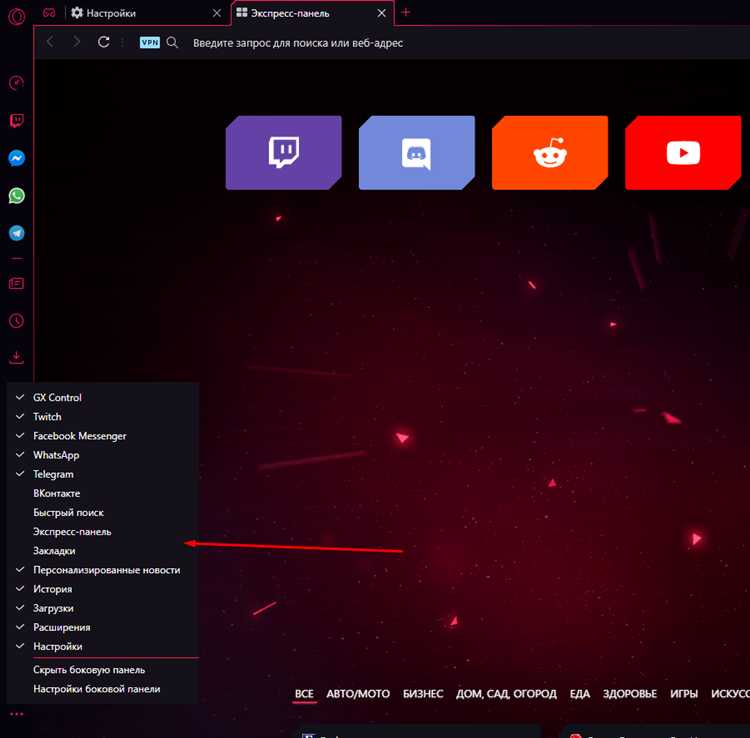Go back with the back arrow
This screenshot has height=738, width=750.
pos(50,42)
